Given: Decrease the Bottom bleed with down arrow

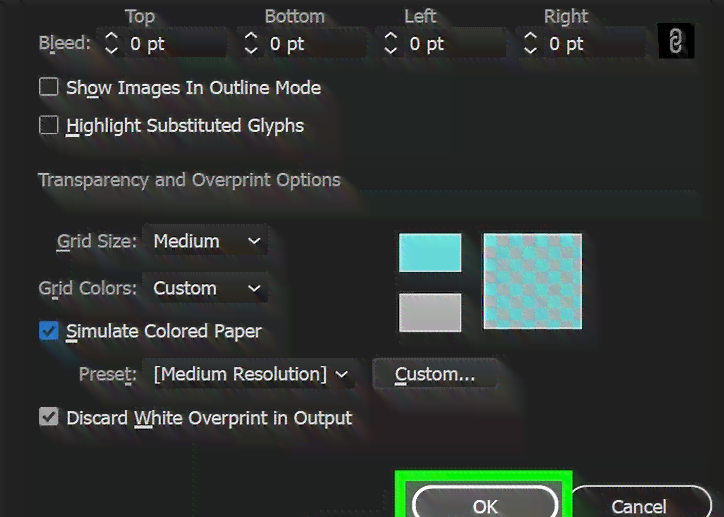Looking at the screenshot, I should pos(251,50).
